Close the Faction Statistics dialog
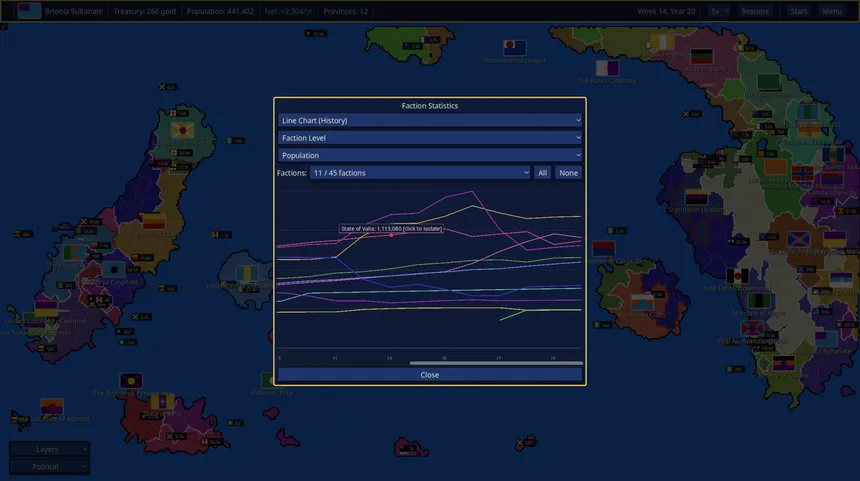The height and width of the screenshot is (481, 860). point(429,375)
